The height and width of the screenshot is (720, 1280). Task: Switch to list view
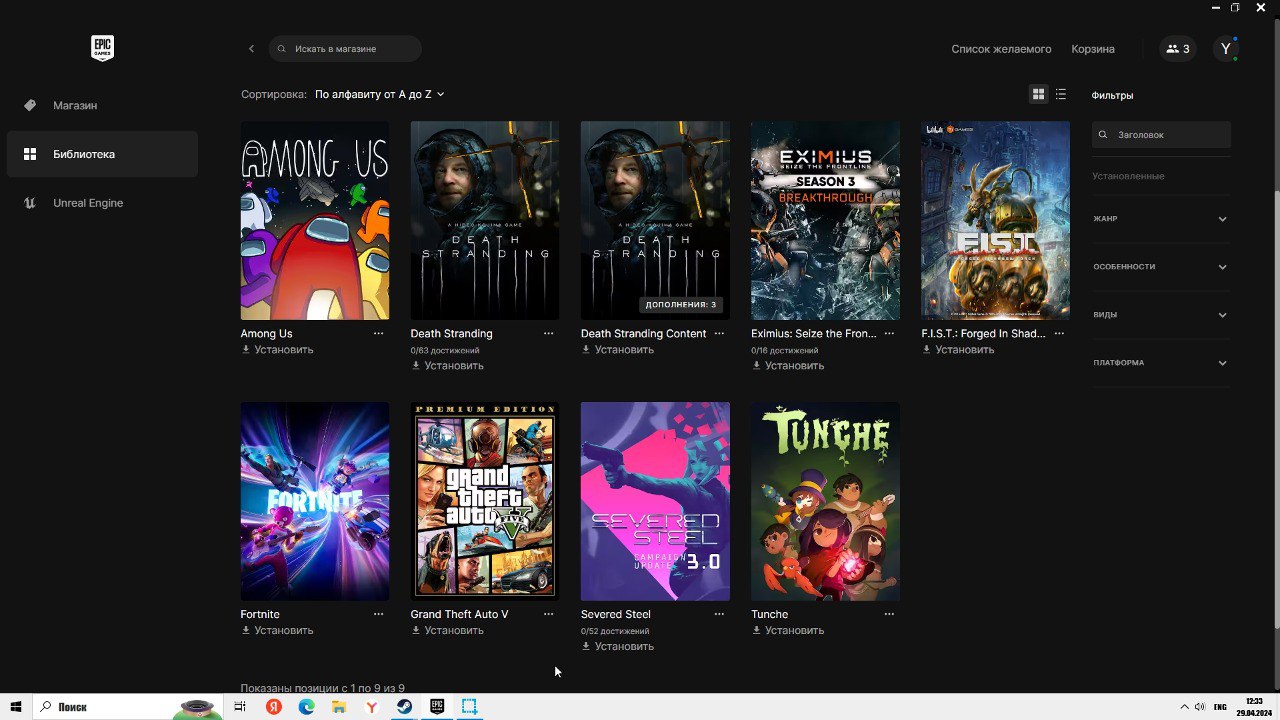tap(1061, 94)
